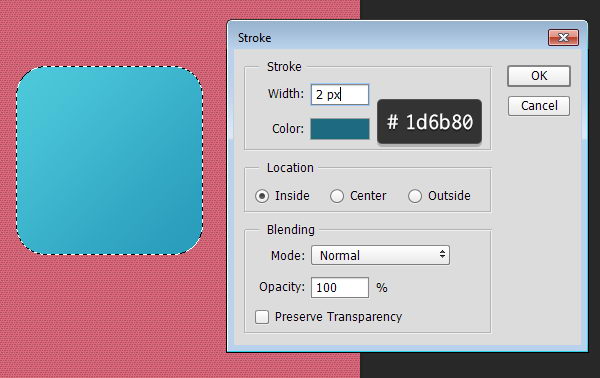The height and width of the screenshot is (378, 600).
Task: Click the Preserve Transparency label text
Action: (x=338, y=317)
